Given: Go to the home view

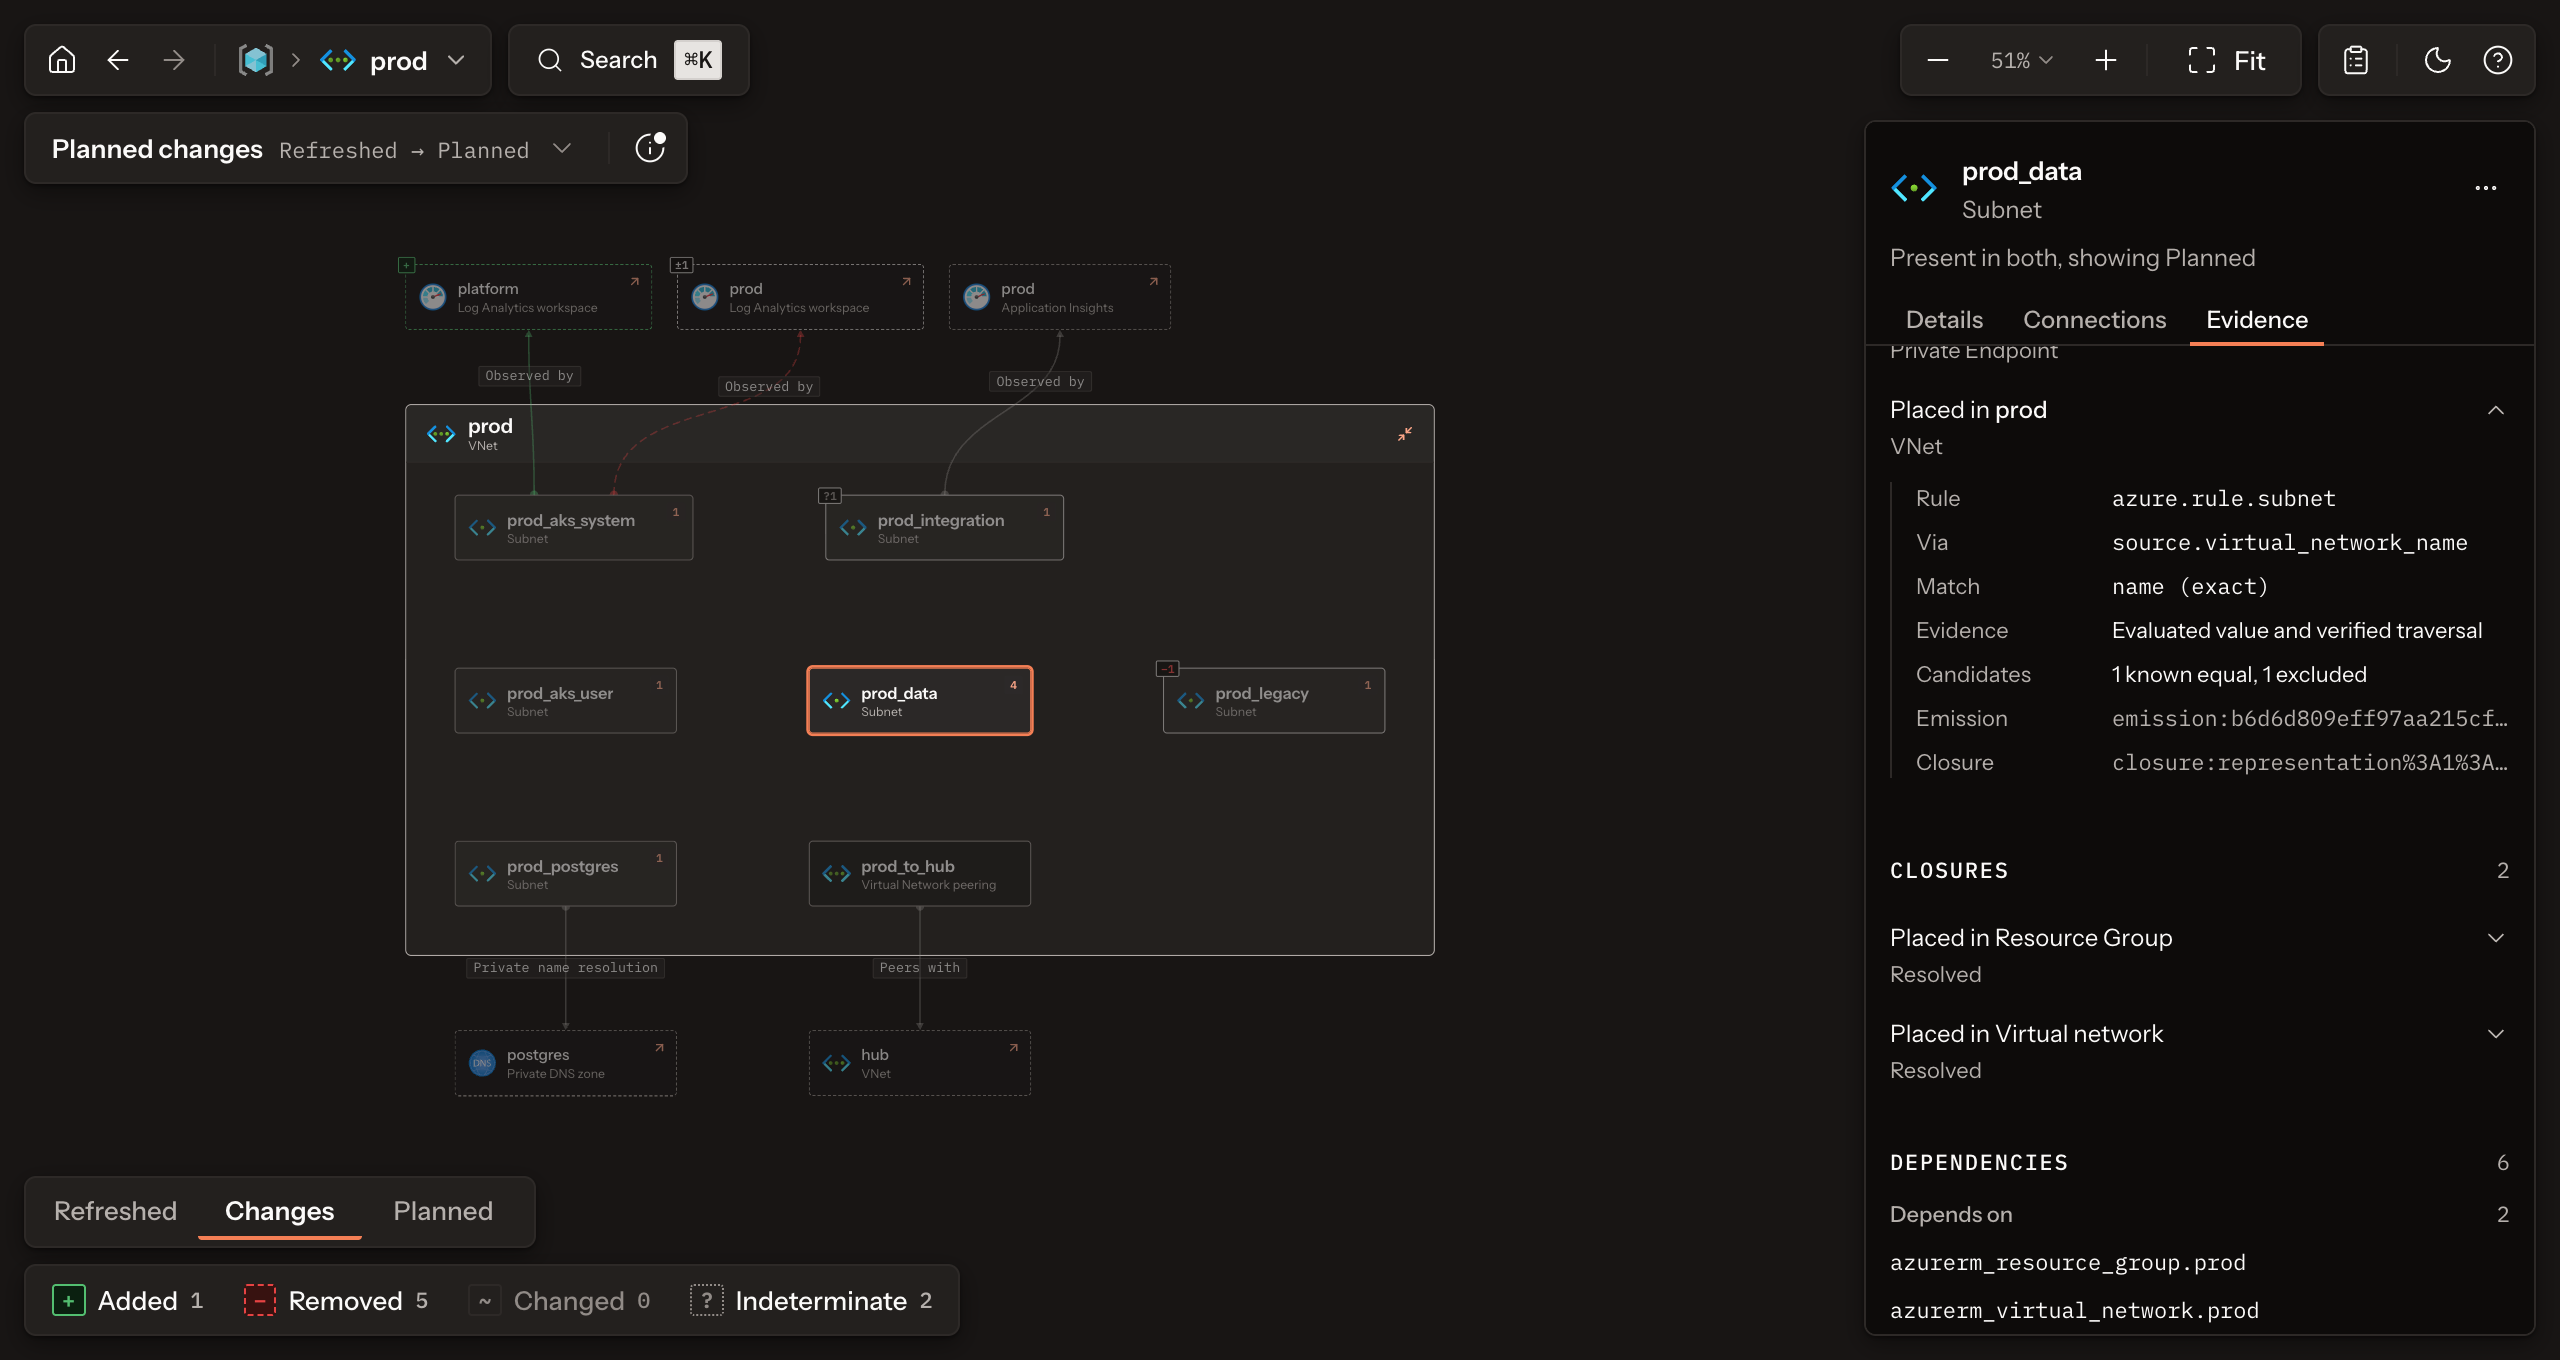Looking at the screenshot, I should tap(62, 60).
